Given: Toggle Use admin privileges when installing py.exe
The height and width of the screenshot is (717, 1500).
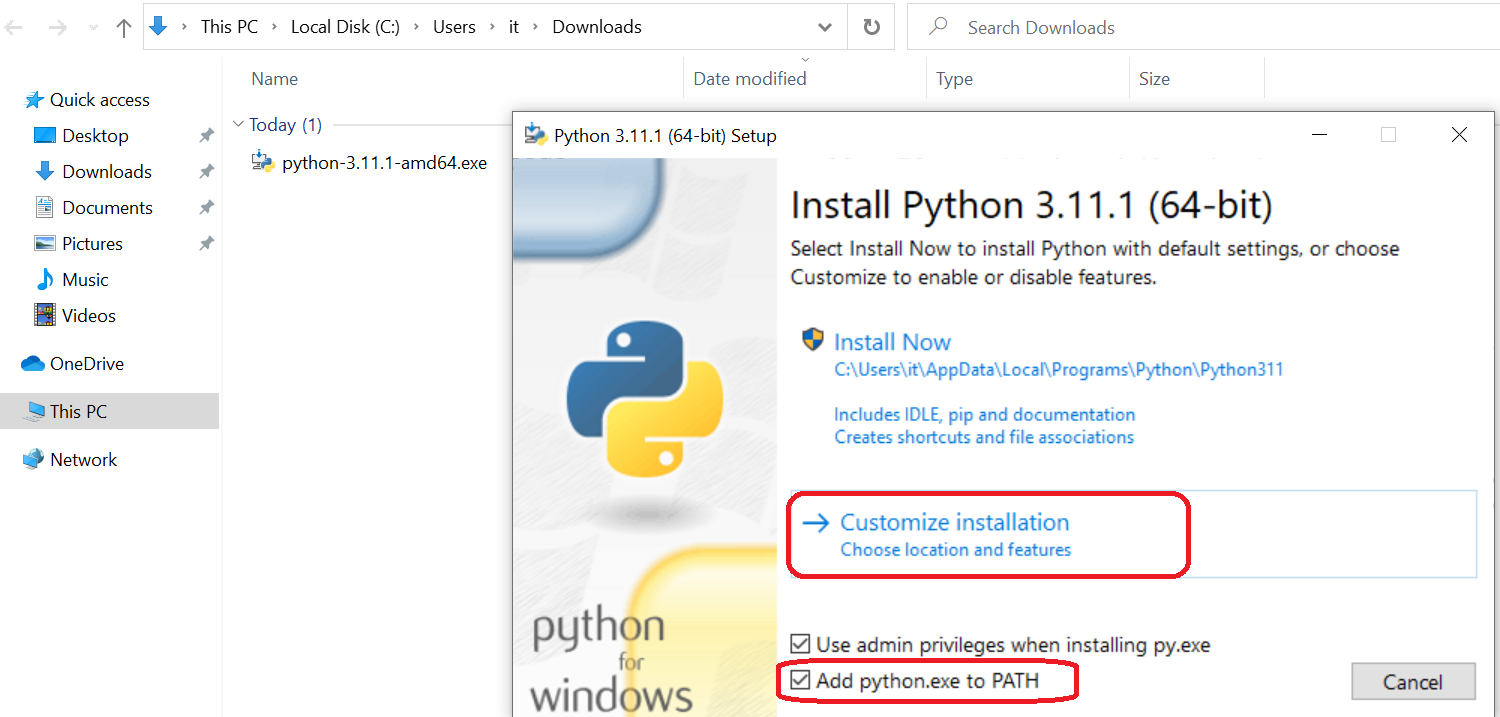Looking at the screenshot, I should (x=801, y=644).
